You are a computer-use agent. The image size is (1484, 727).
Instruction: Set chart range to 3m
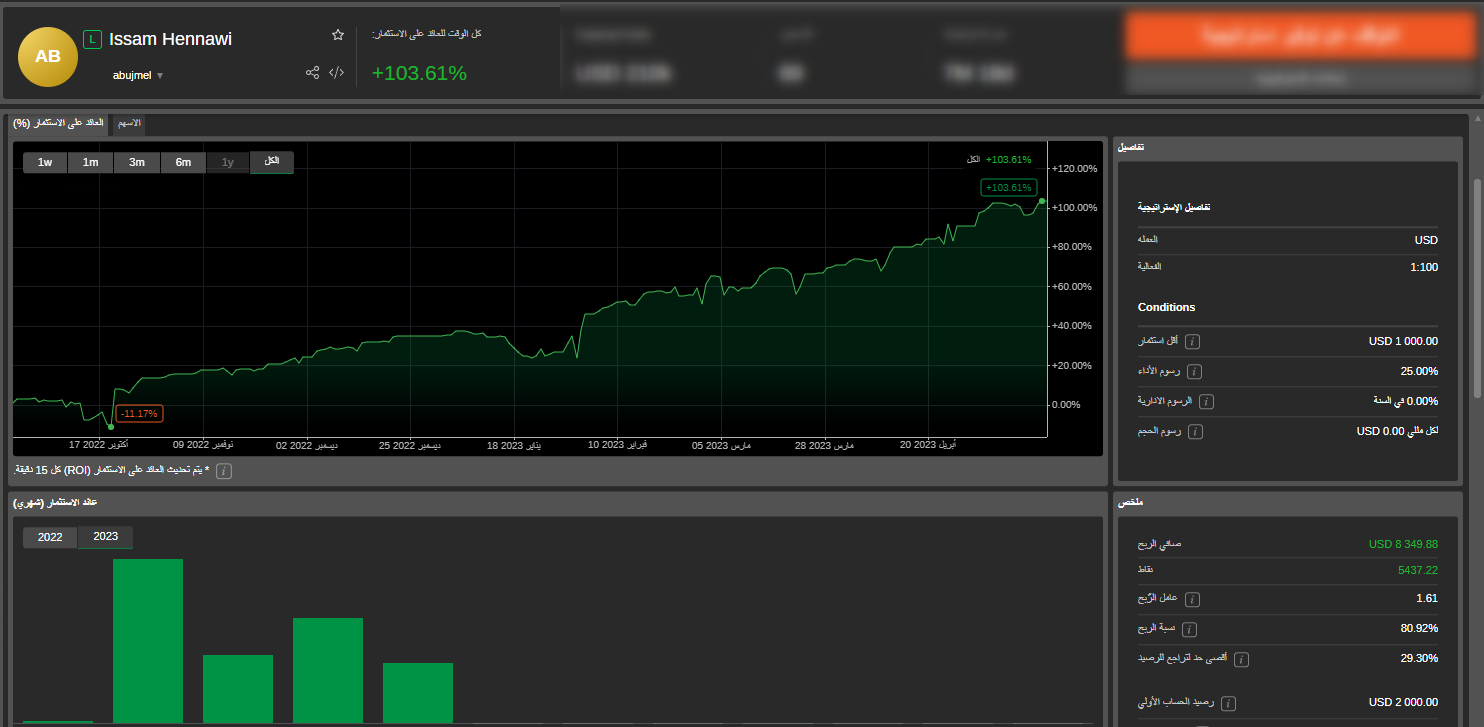[x=137, y=162]
